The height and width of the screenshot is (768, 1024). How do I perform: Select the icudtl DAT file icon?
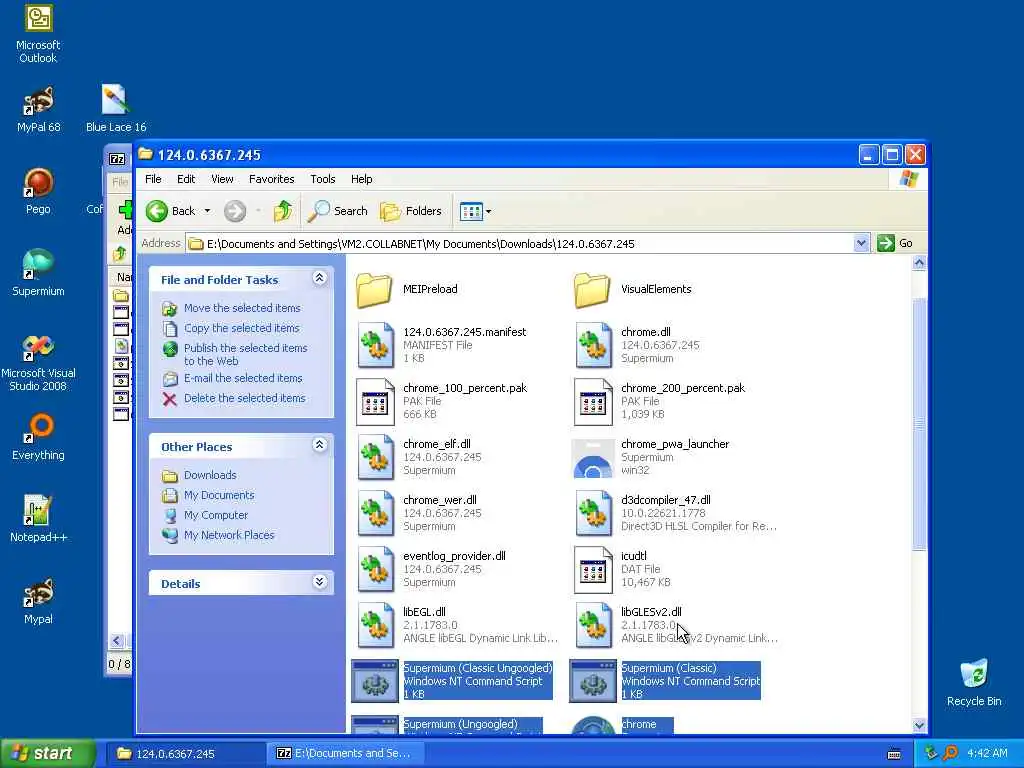tap(594, 570)
